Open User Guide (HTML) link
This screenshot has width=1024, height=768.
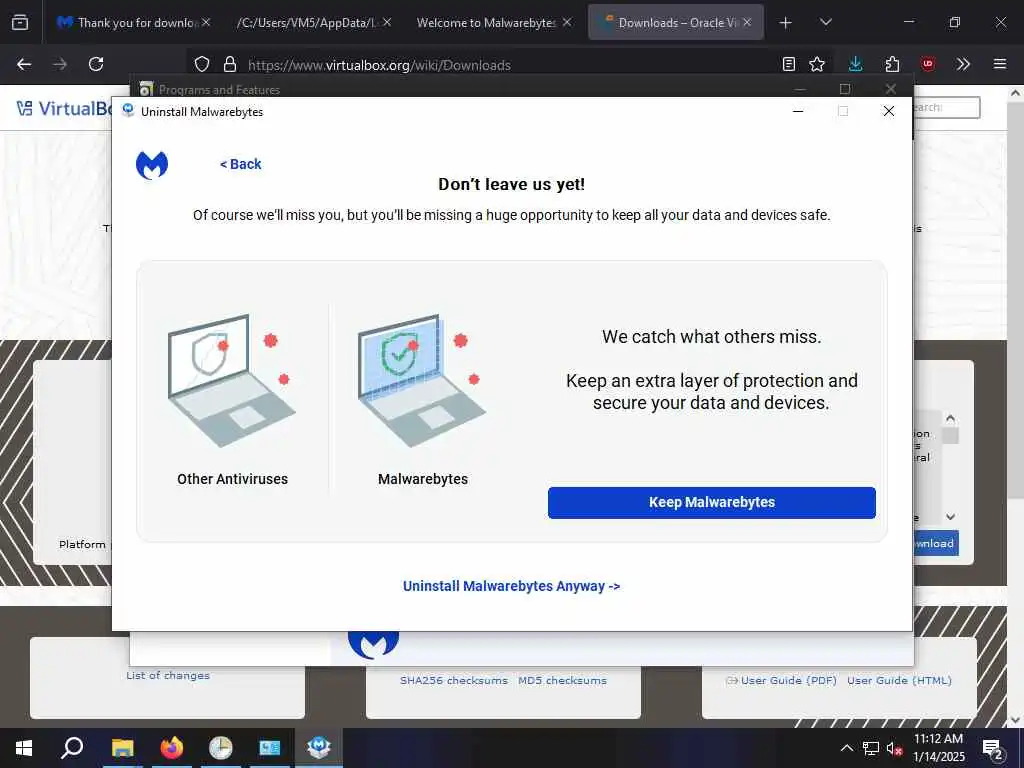899,680
